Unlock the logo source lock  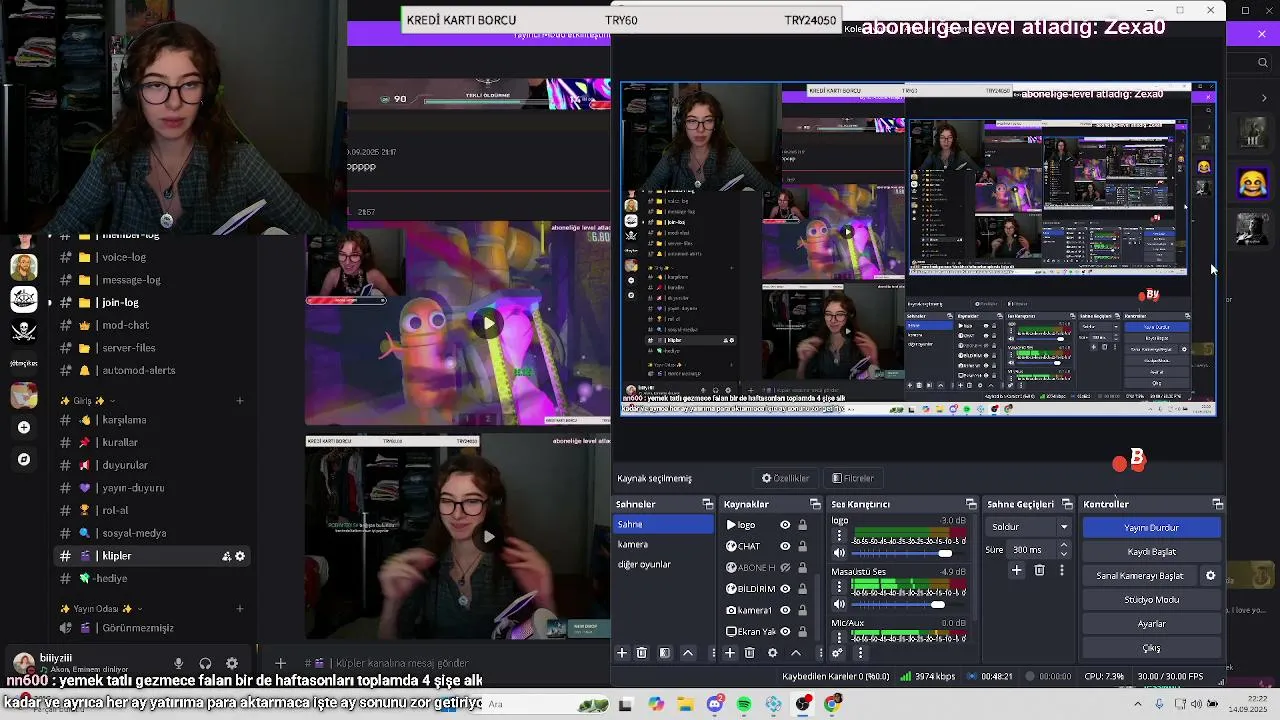click(802, 525)
